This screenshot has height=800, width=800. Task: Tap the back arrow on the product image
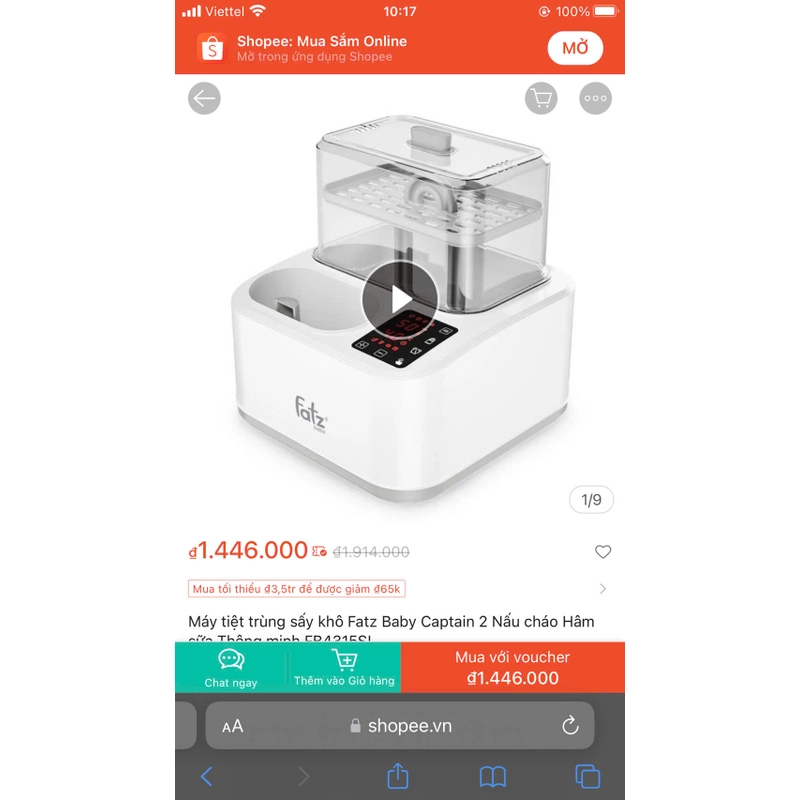click(x=204, y=98)
